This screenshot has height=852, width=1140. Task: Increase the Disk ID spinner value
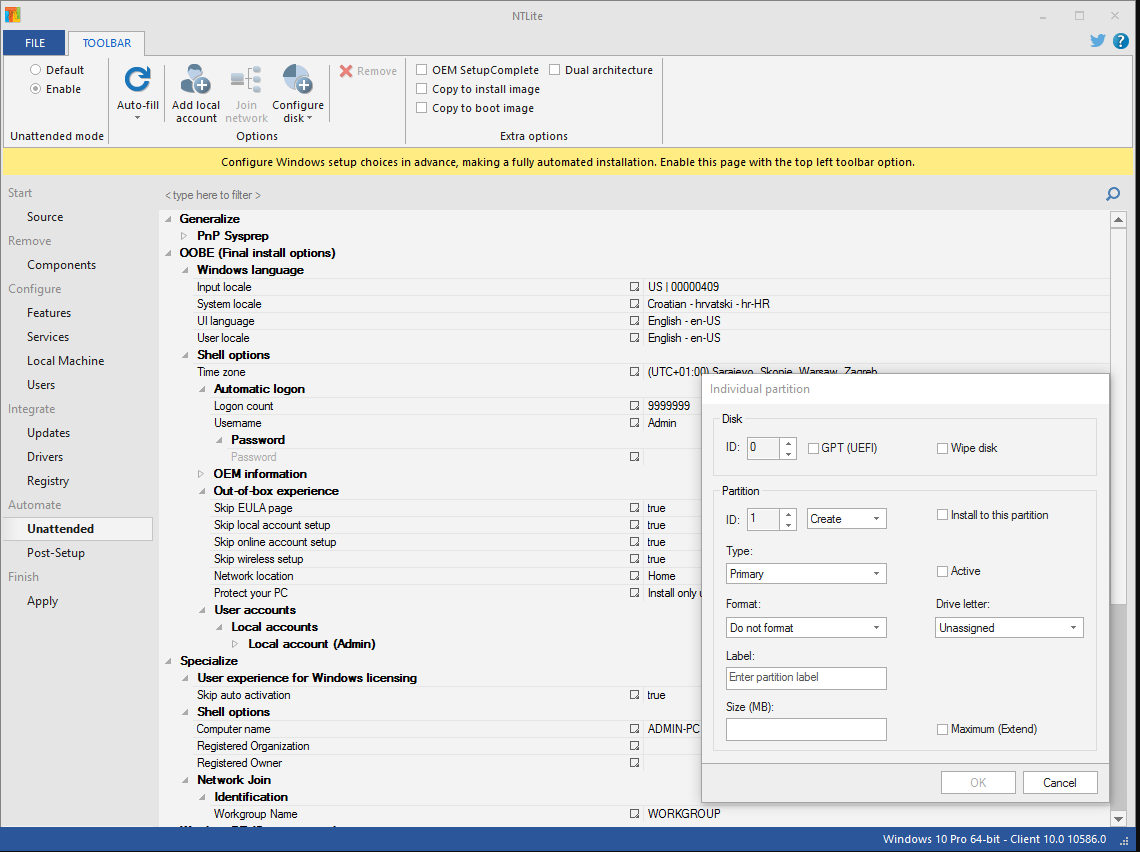click(788, 443)
